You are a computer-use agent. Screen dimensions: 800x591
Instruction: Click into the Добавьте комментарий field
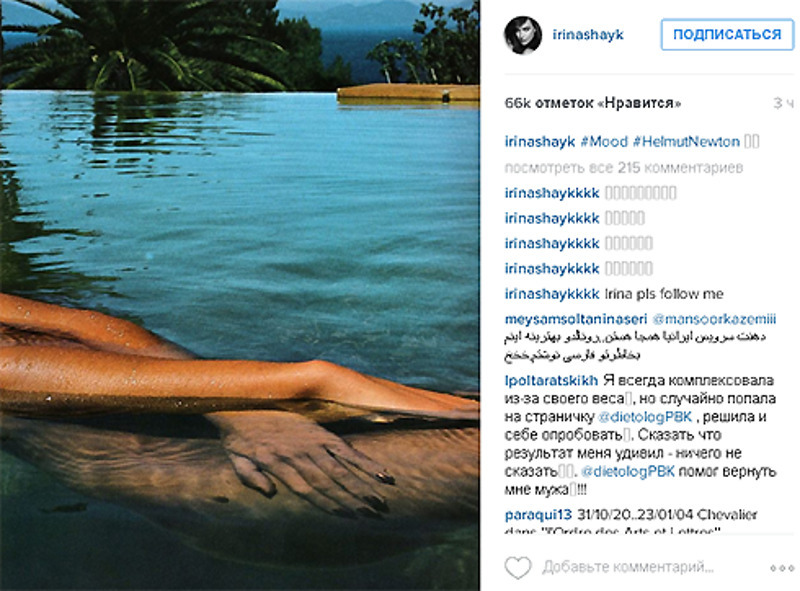point(628,567)
